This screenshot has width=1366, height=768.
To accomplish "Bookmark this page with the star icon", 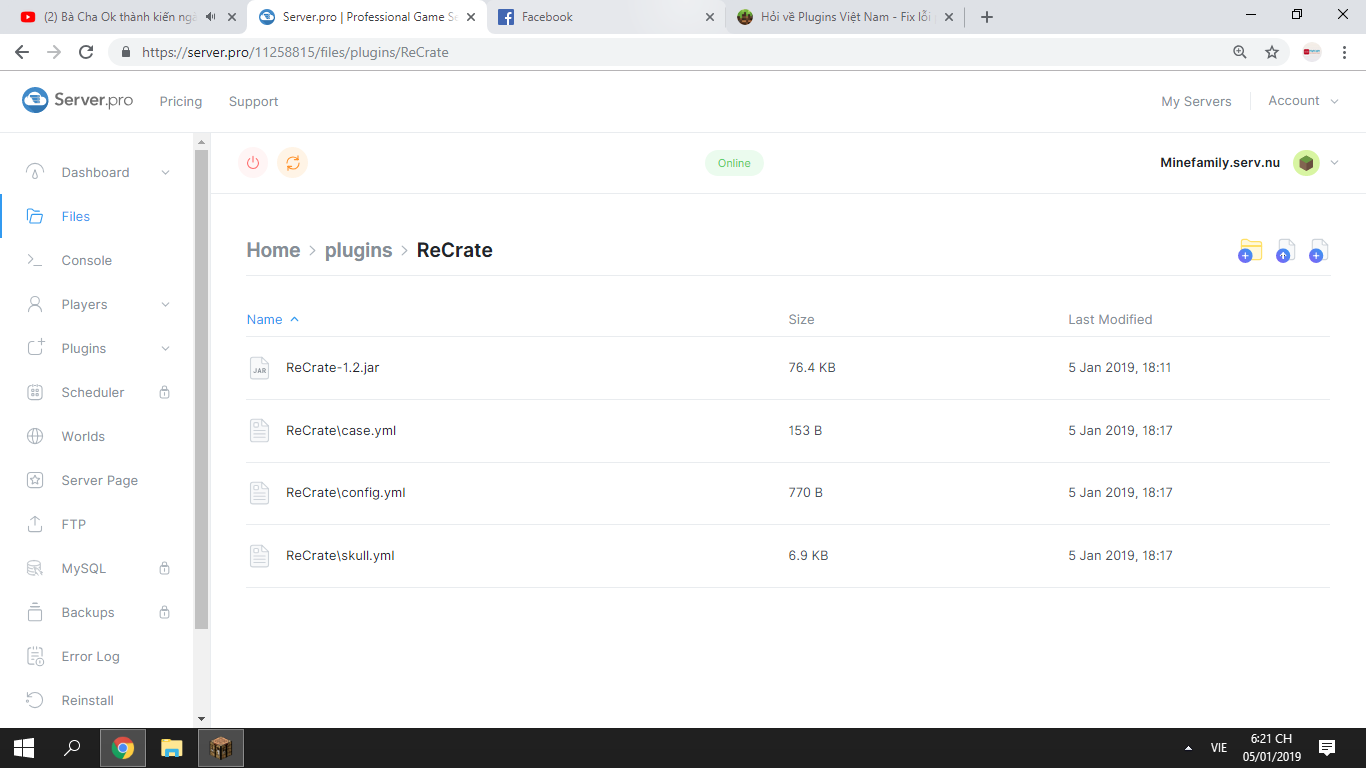I will click(1272, 52).
